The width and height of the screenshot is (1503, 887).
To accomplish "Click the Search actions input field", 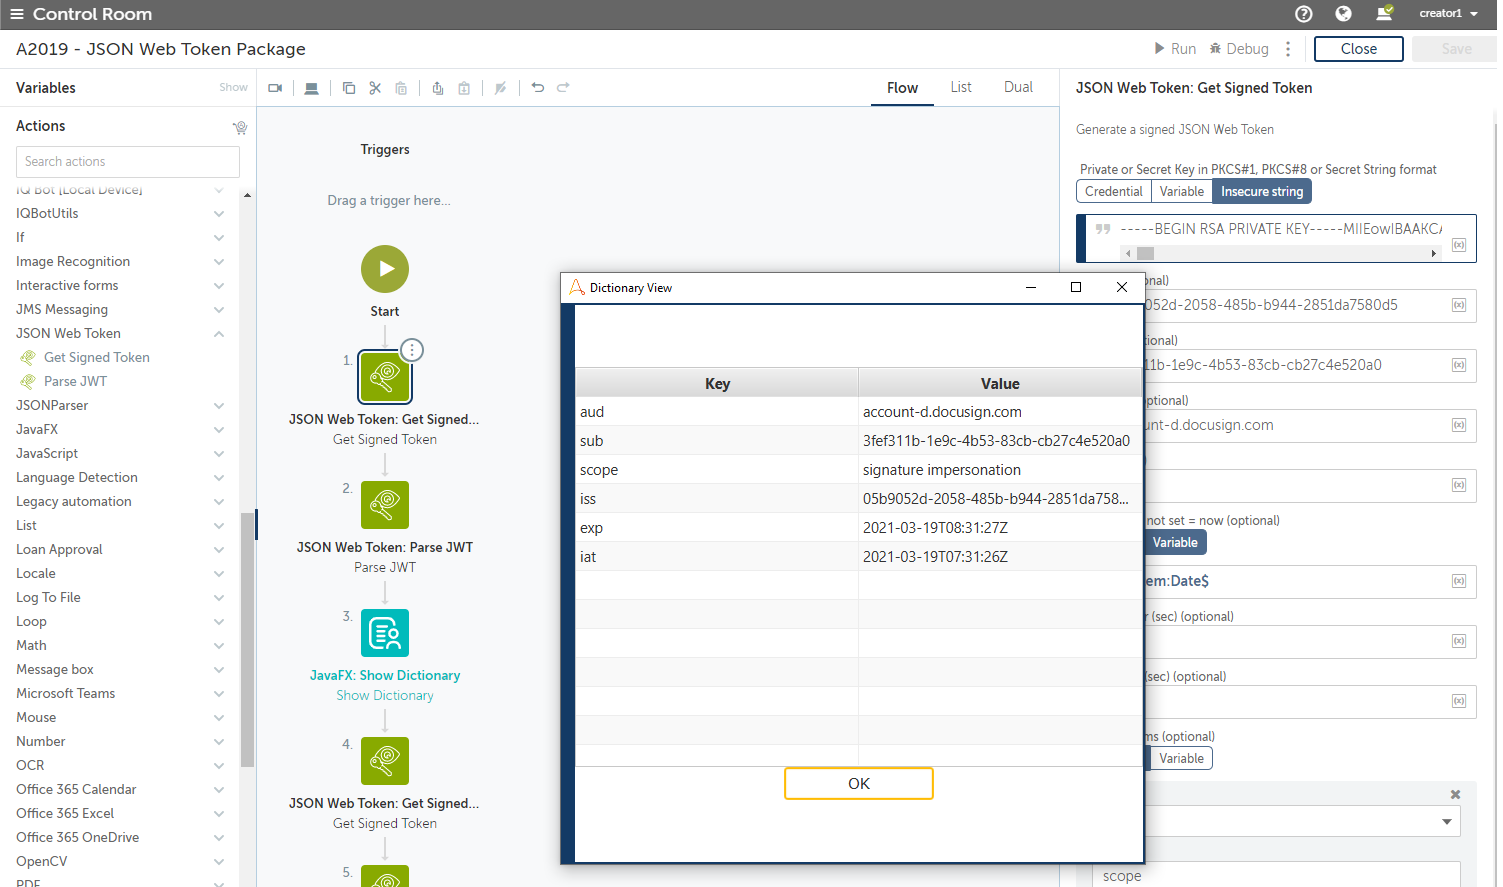I will (128, 162).
